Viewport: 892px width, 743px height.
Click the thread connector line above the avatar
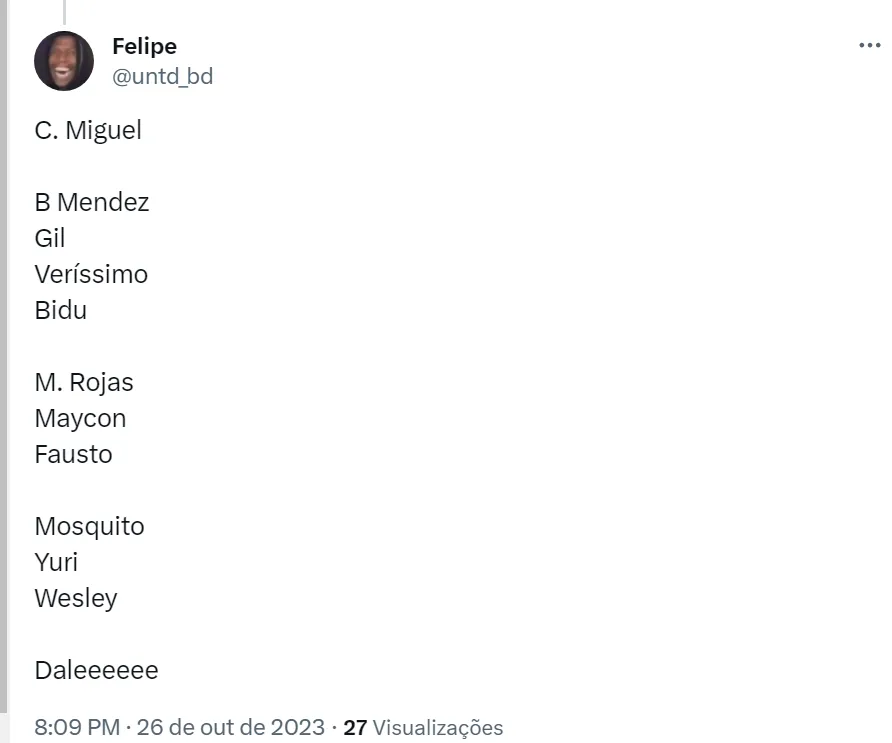pyautogui.click(x=64, y=11)
